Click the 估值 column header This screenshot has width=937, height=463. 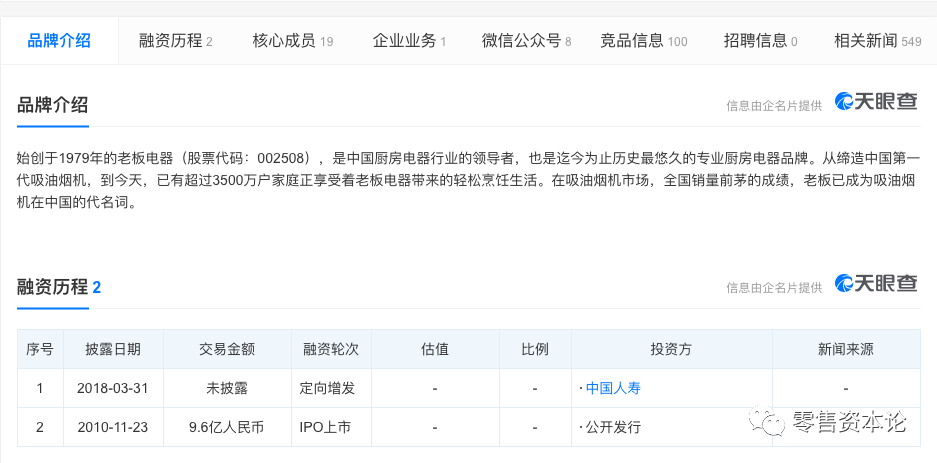click(x=435, y=349)
